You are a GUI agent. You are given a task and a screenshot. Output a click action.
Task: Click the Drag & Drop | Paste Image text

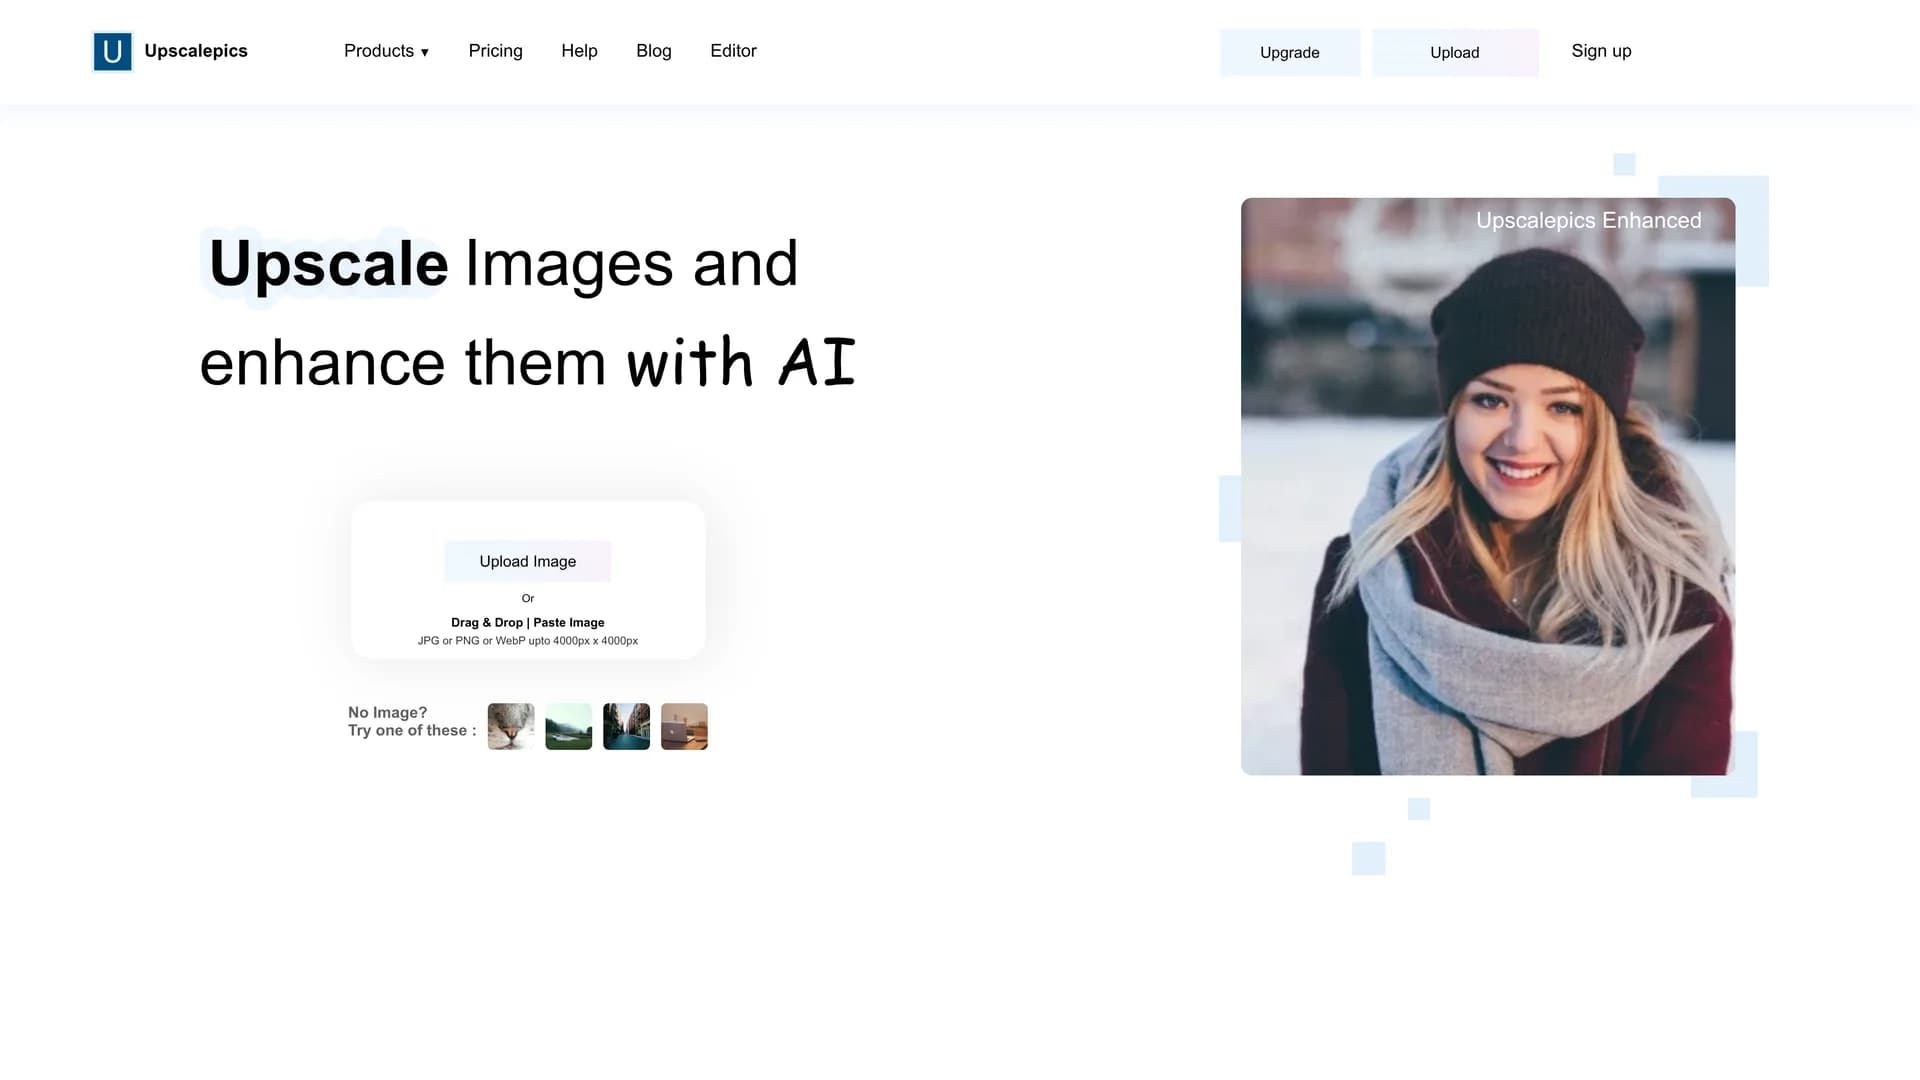point(528,622)
